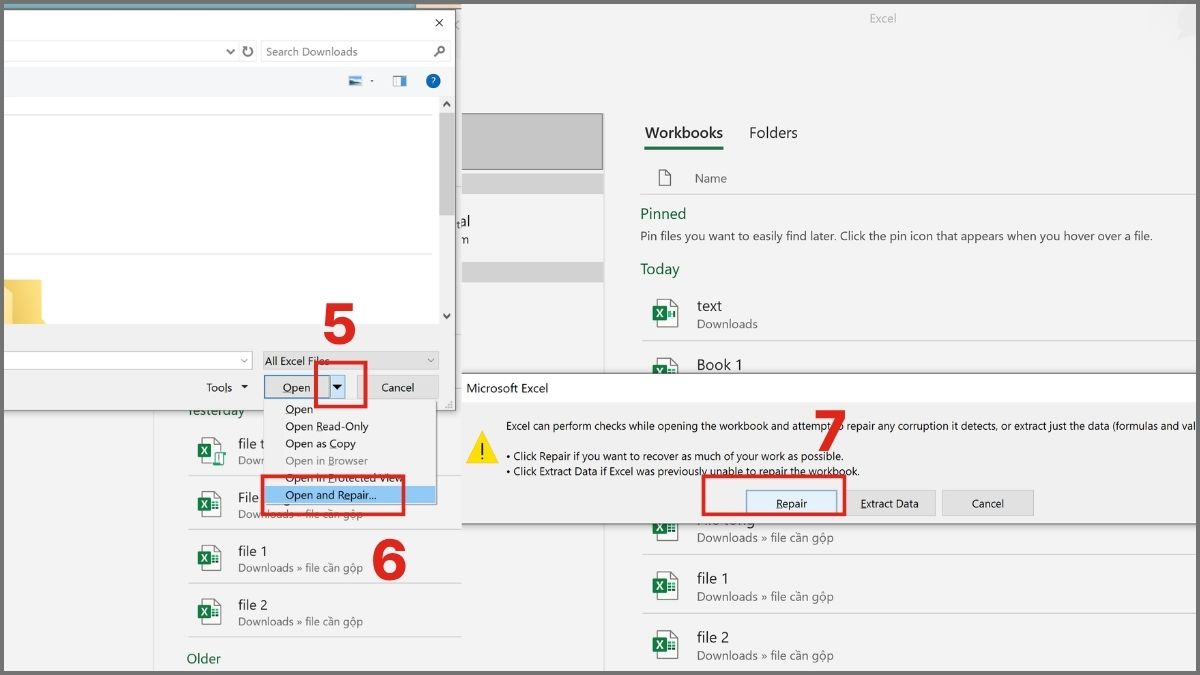
Task: Click the Open button in the file dialog
Action: (x=296, y=388)
